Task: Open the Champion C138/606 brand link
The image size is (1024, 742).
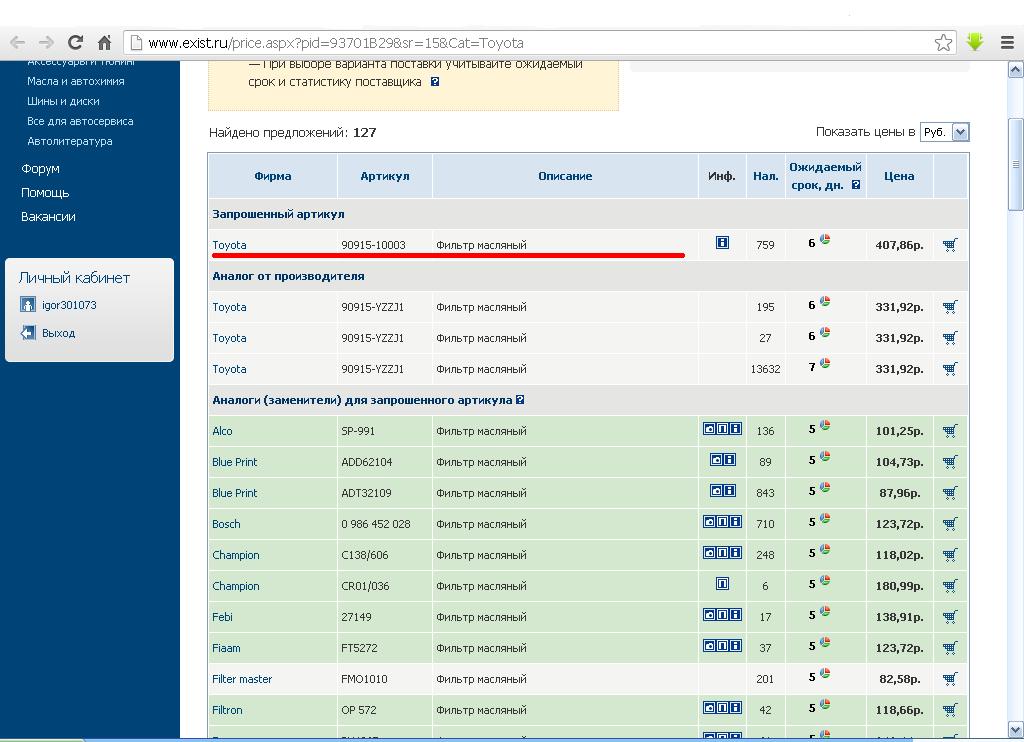Action: pyautogui.click(x=235, y=555)
